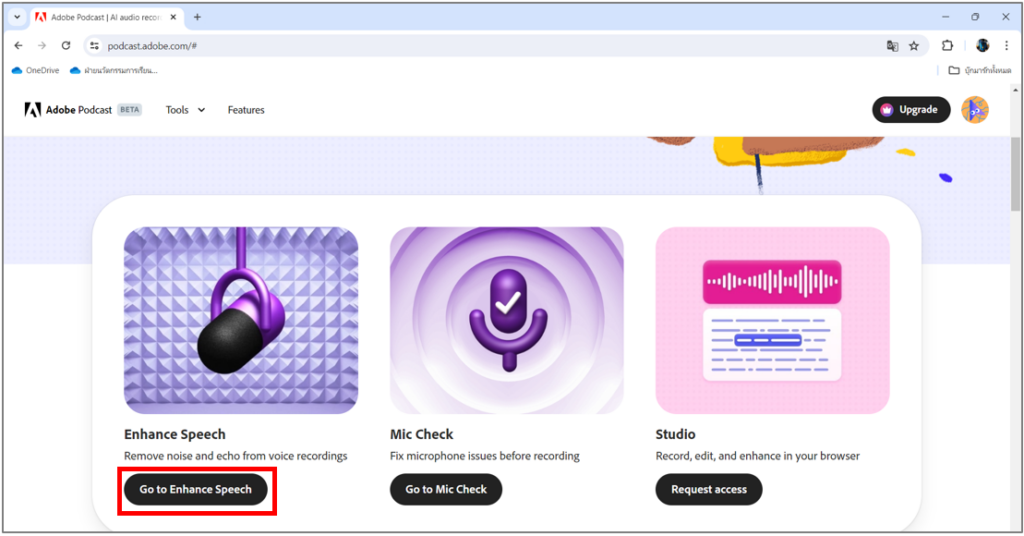Bookmark this page with star icon
Viewport: 1024px width, 536px height.
914,46
